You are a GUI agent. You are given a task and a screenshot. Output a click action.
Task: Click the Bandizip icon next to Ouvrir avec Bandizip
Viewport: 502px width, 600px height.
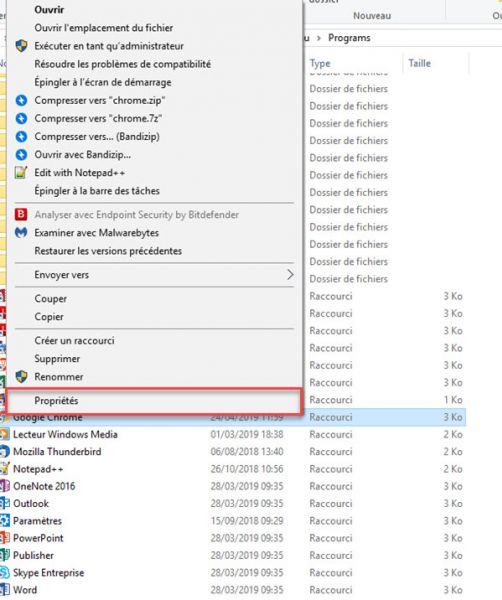[x=21, y=155]
